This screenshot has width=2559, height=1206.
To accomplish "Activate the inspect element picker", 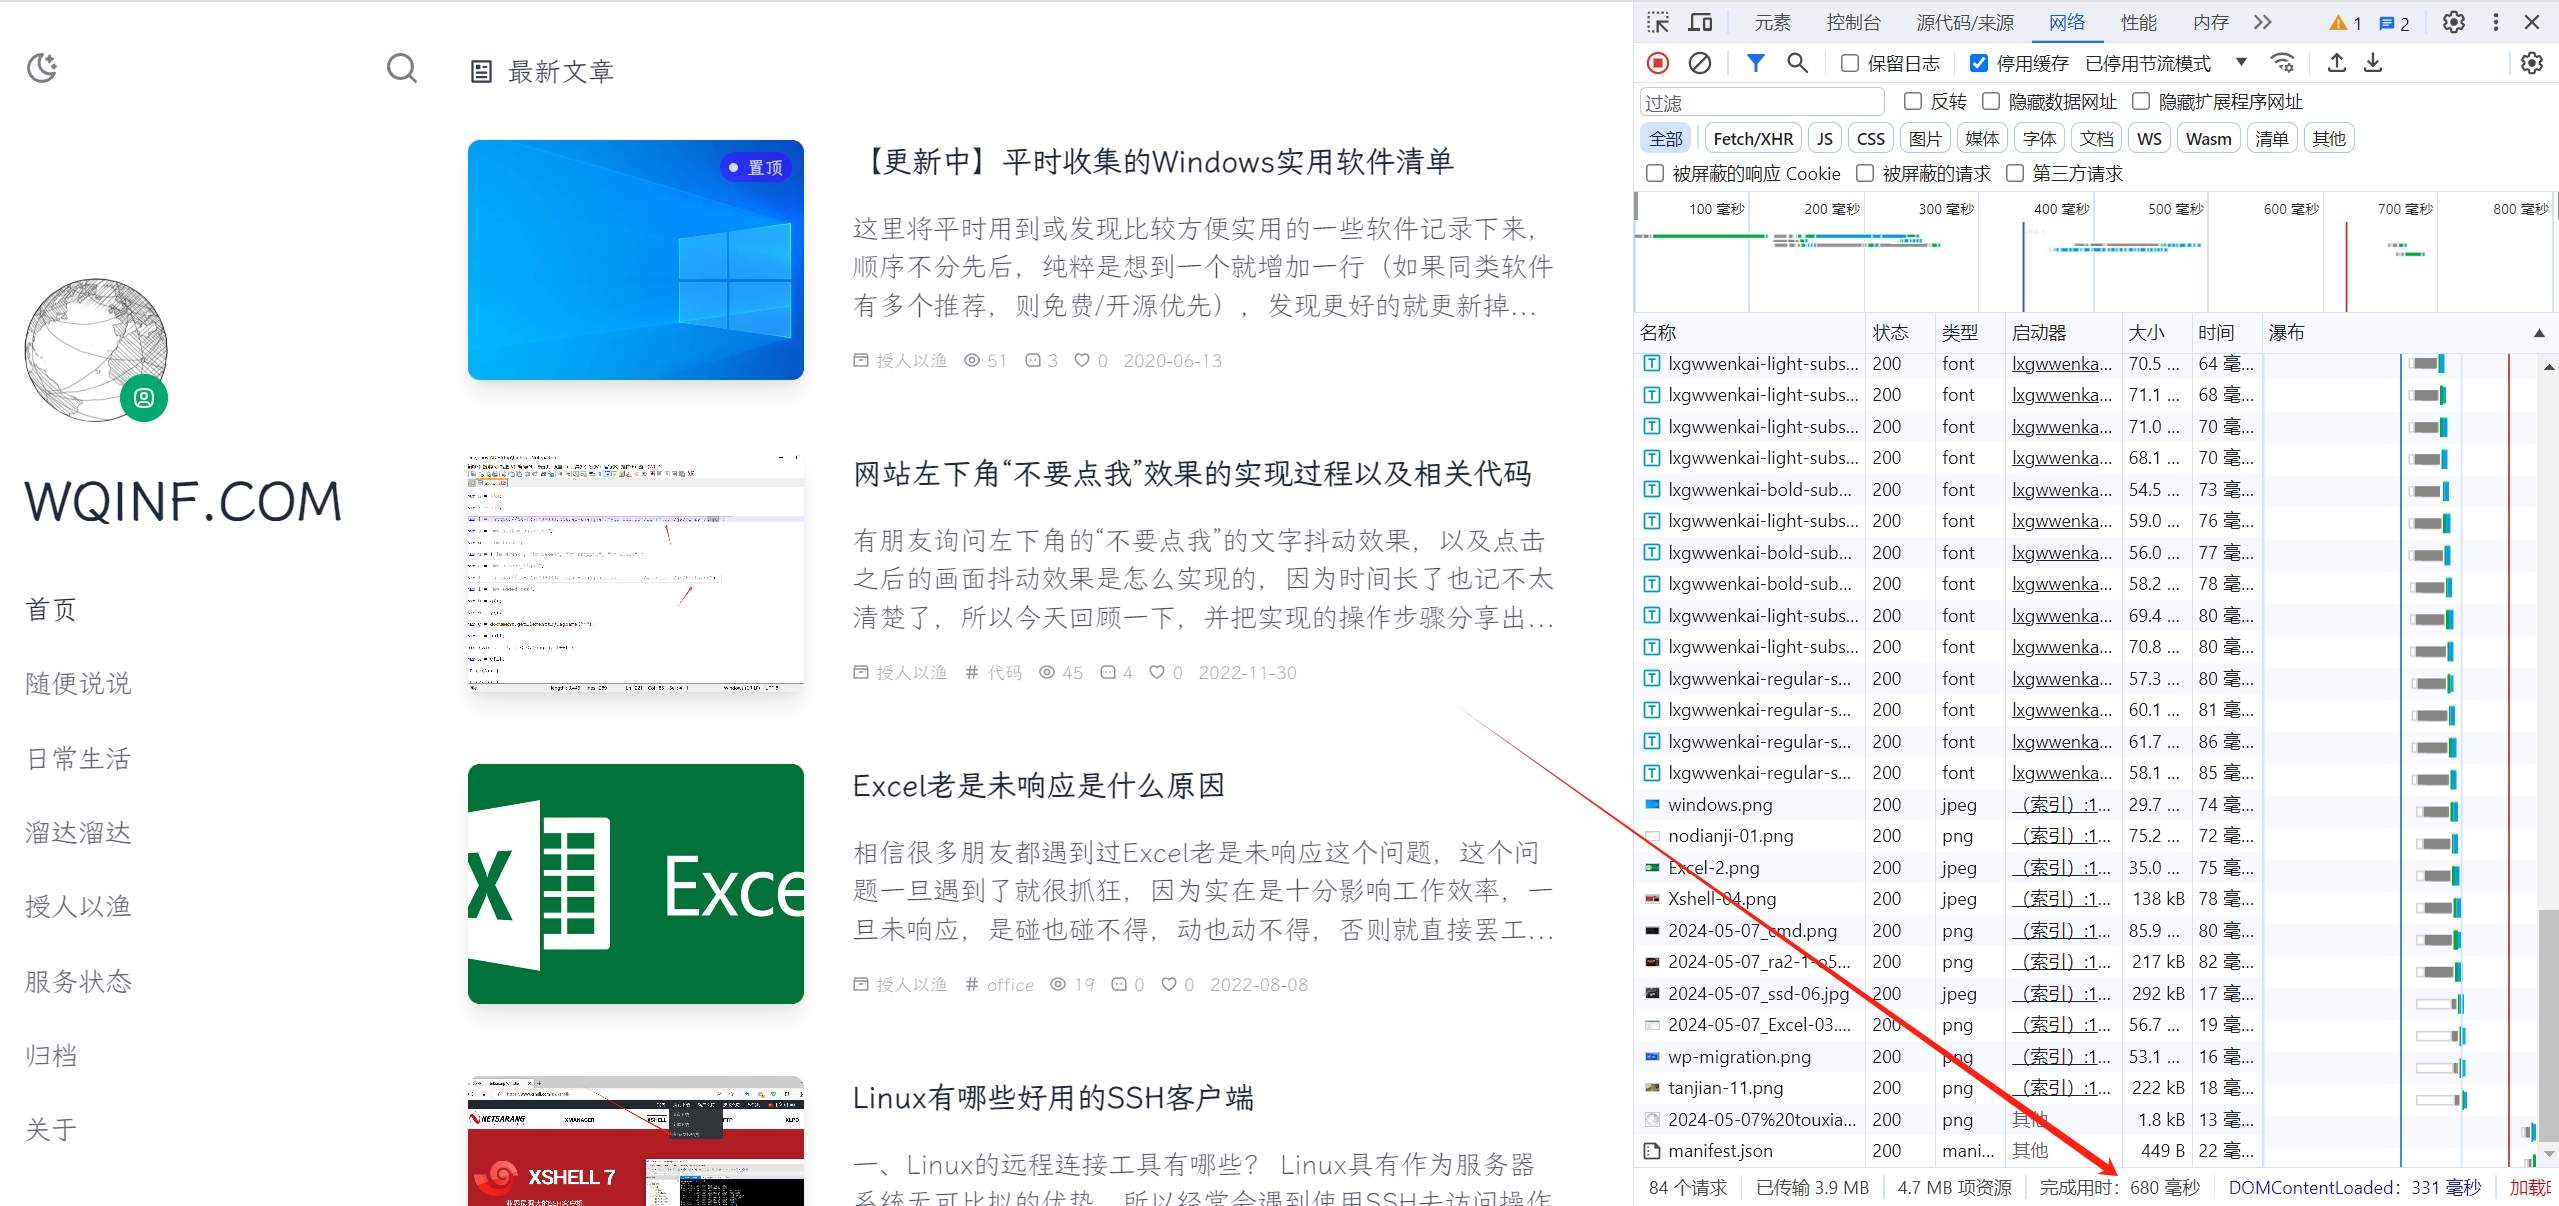I will click(x=1658, y=22).
